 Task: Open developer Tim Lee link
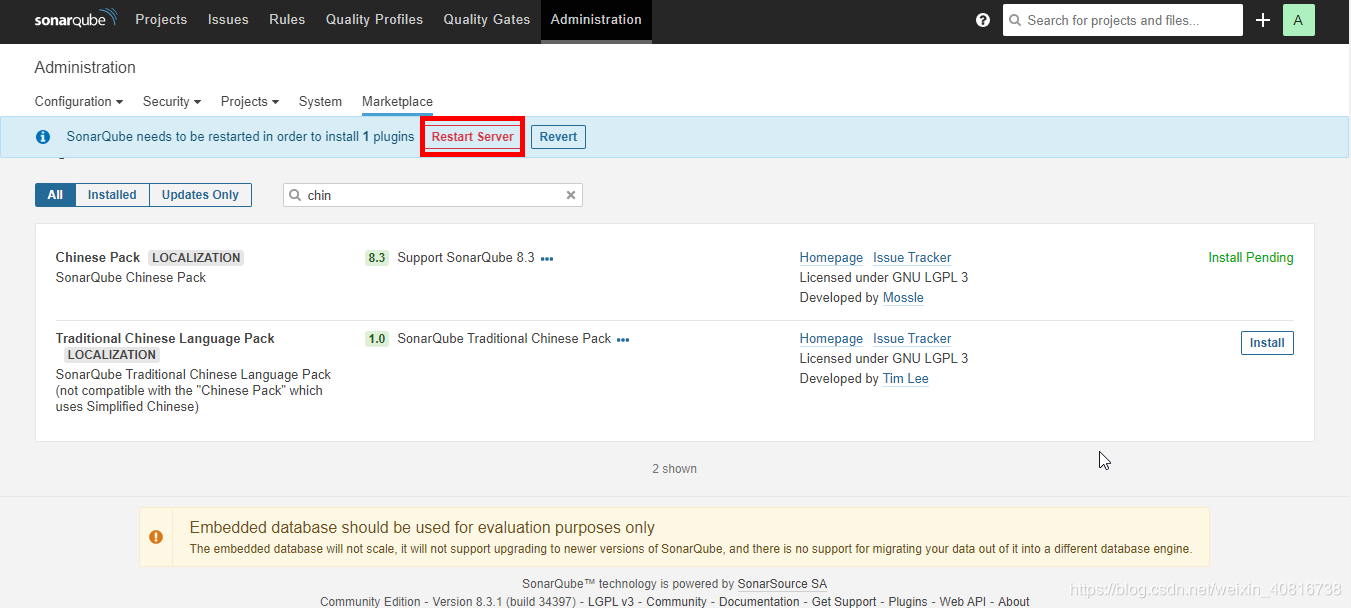[905, 379]
